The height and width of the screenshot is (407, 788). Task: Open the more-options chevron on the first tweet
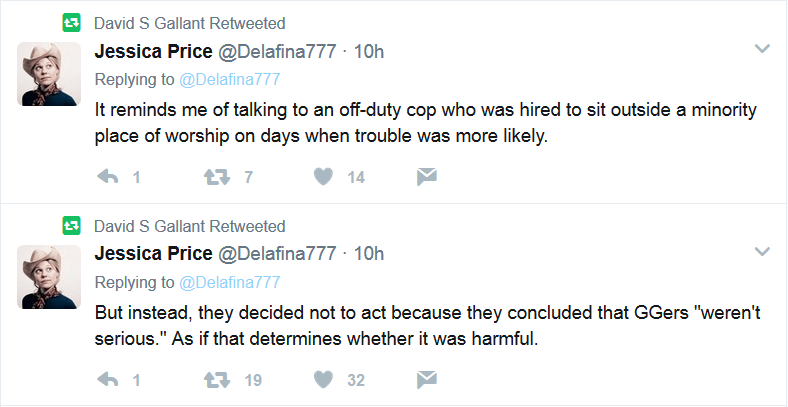(x=762, y=49)
